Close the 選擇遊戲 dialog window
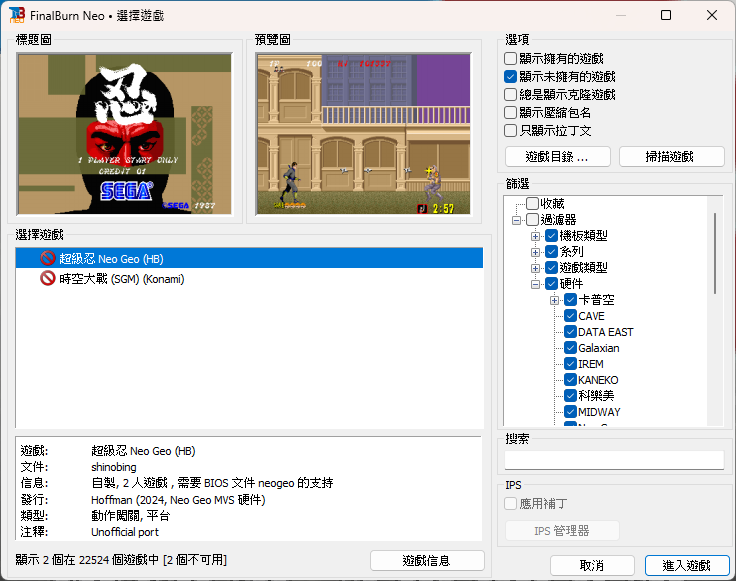 click(712, 15)
